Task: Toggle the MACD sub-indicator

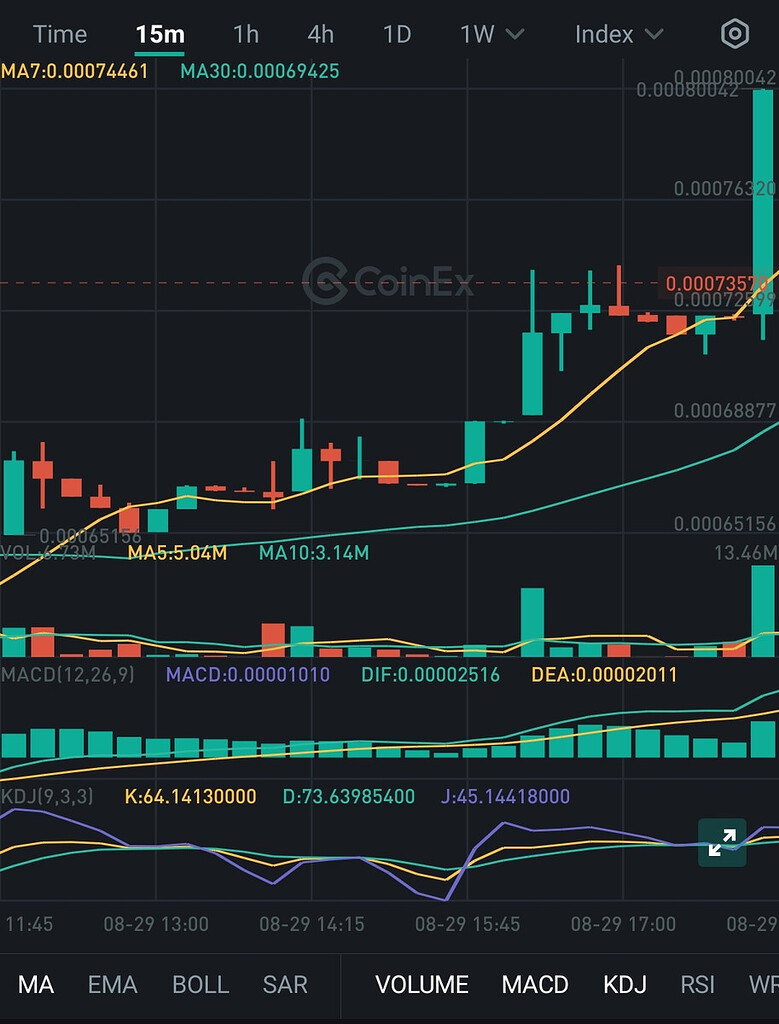Action: point(535,985)
